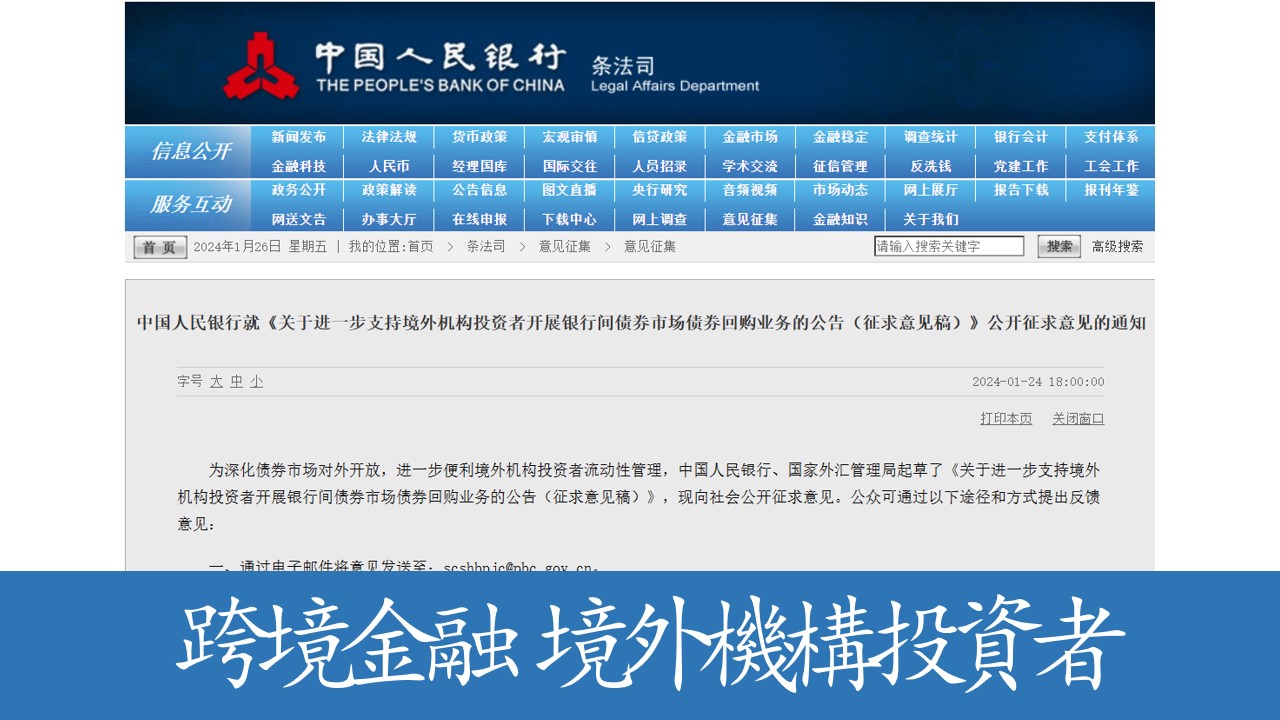
Task: Set font size to 小
Action: [257, 382]
